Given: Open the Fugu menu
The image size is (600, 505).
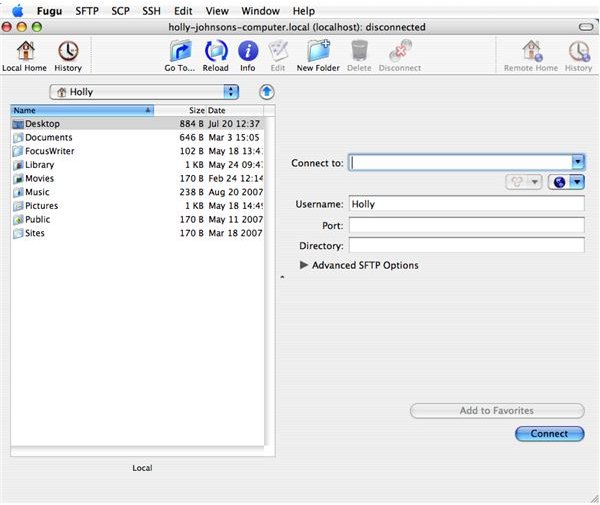Looking at the screenshot, I should click(x=49, y=11).
